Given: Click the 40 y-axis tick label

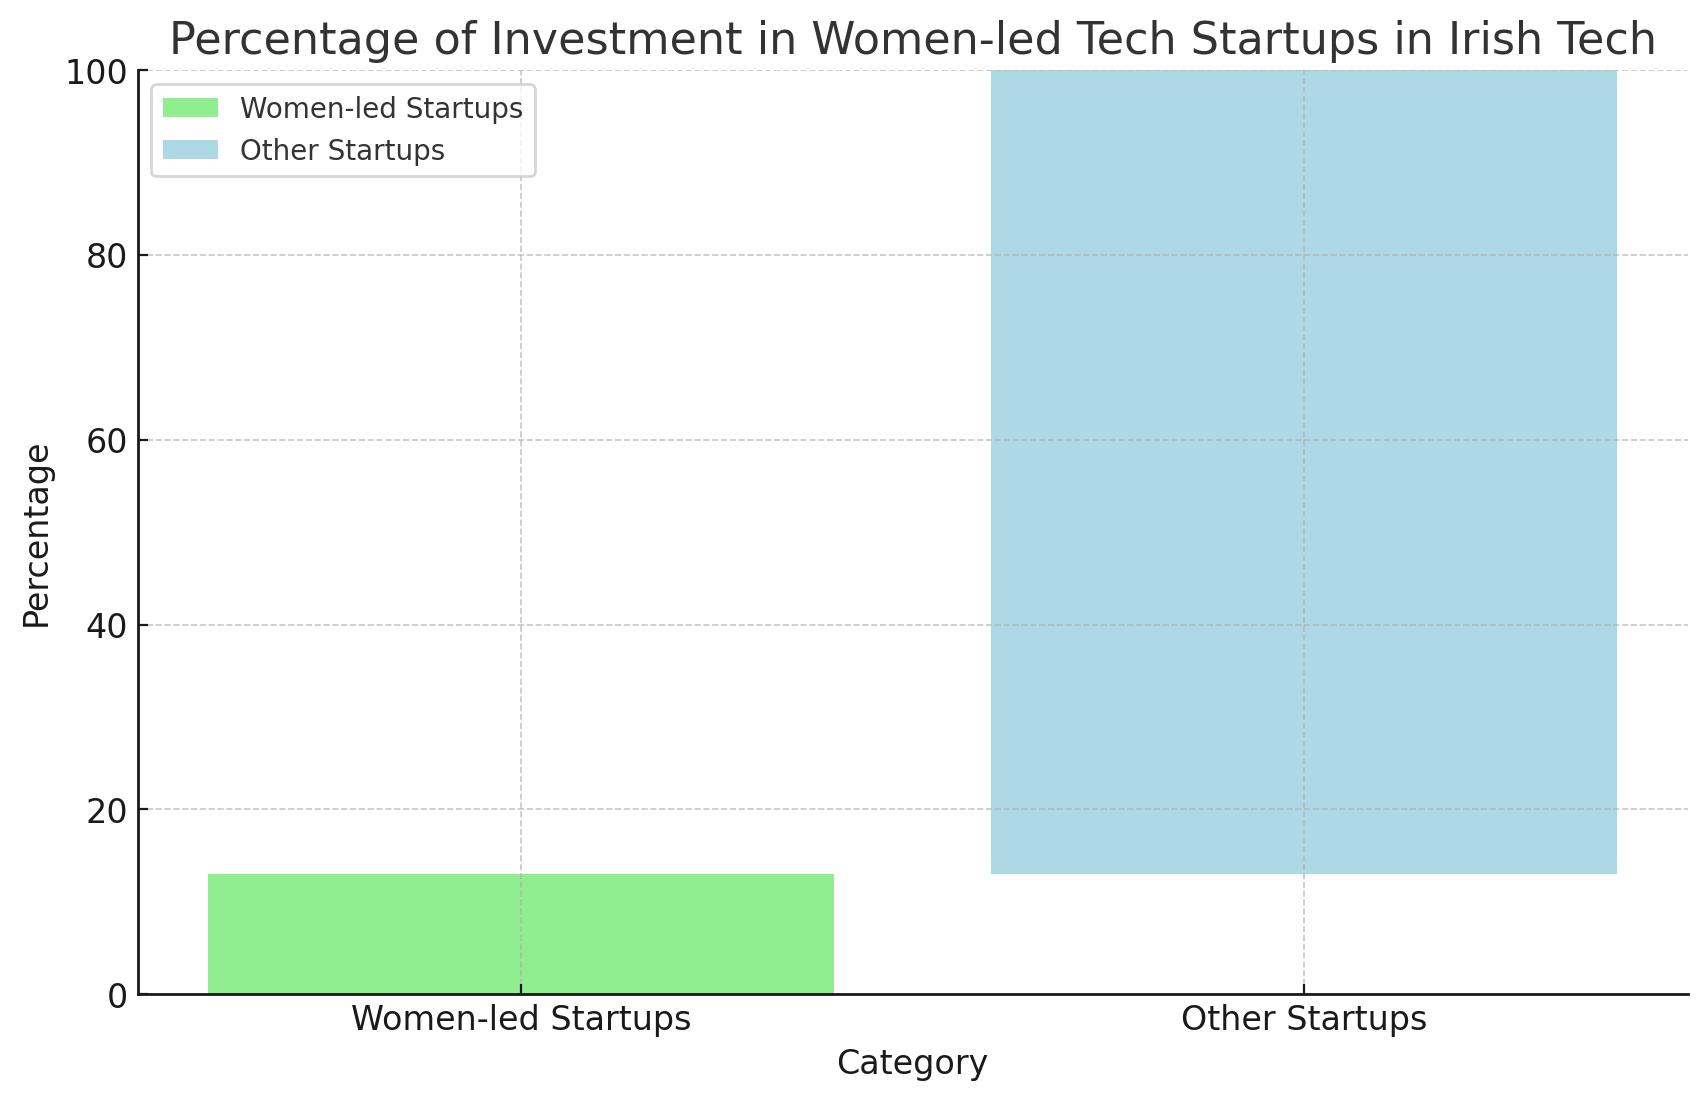Looking at the screenshot, I should point(106,626).
